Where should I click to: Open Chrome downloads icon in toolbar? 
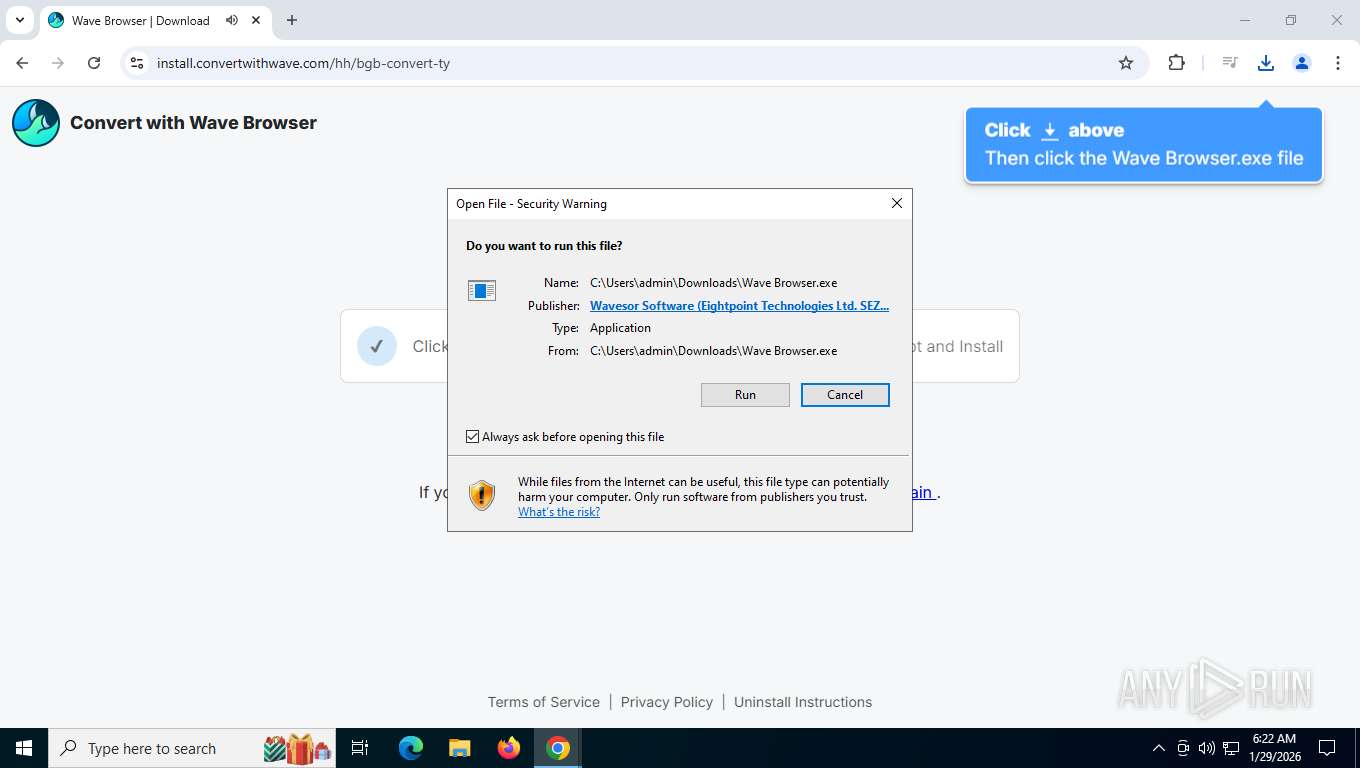tap(1266, 63)
